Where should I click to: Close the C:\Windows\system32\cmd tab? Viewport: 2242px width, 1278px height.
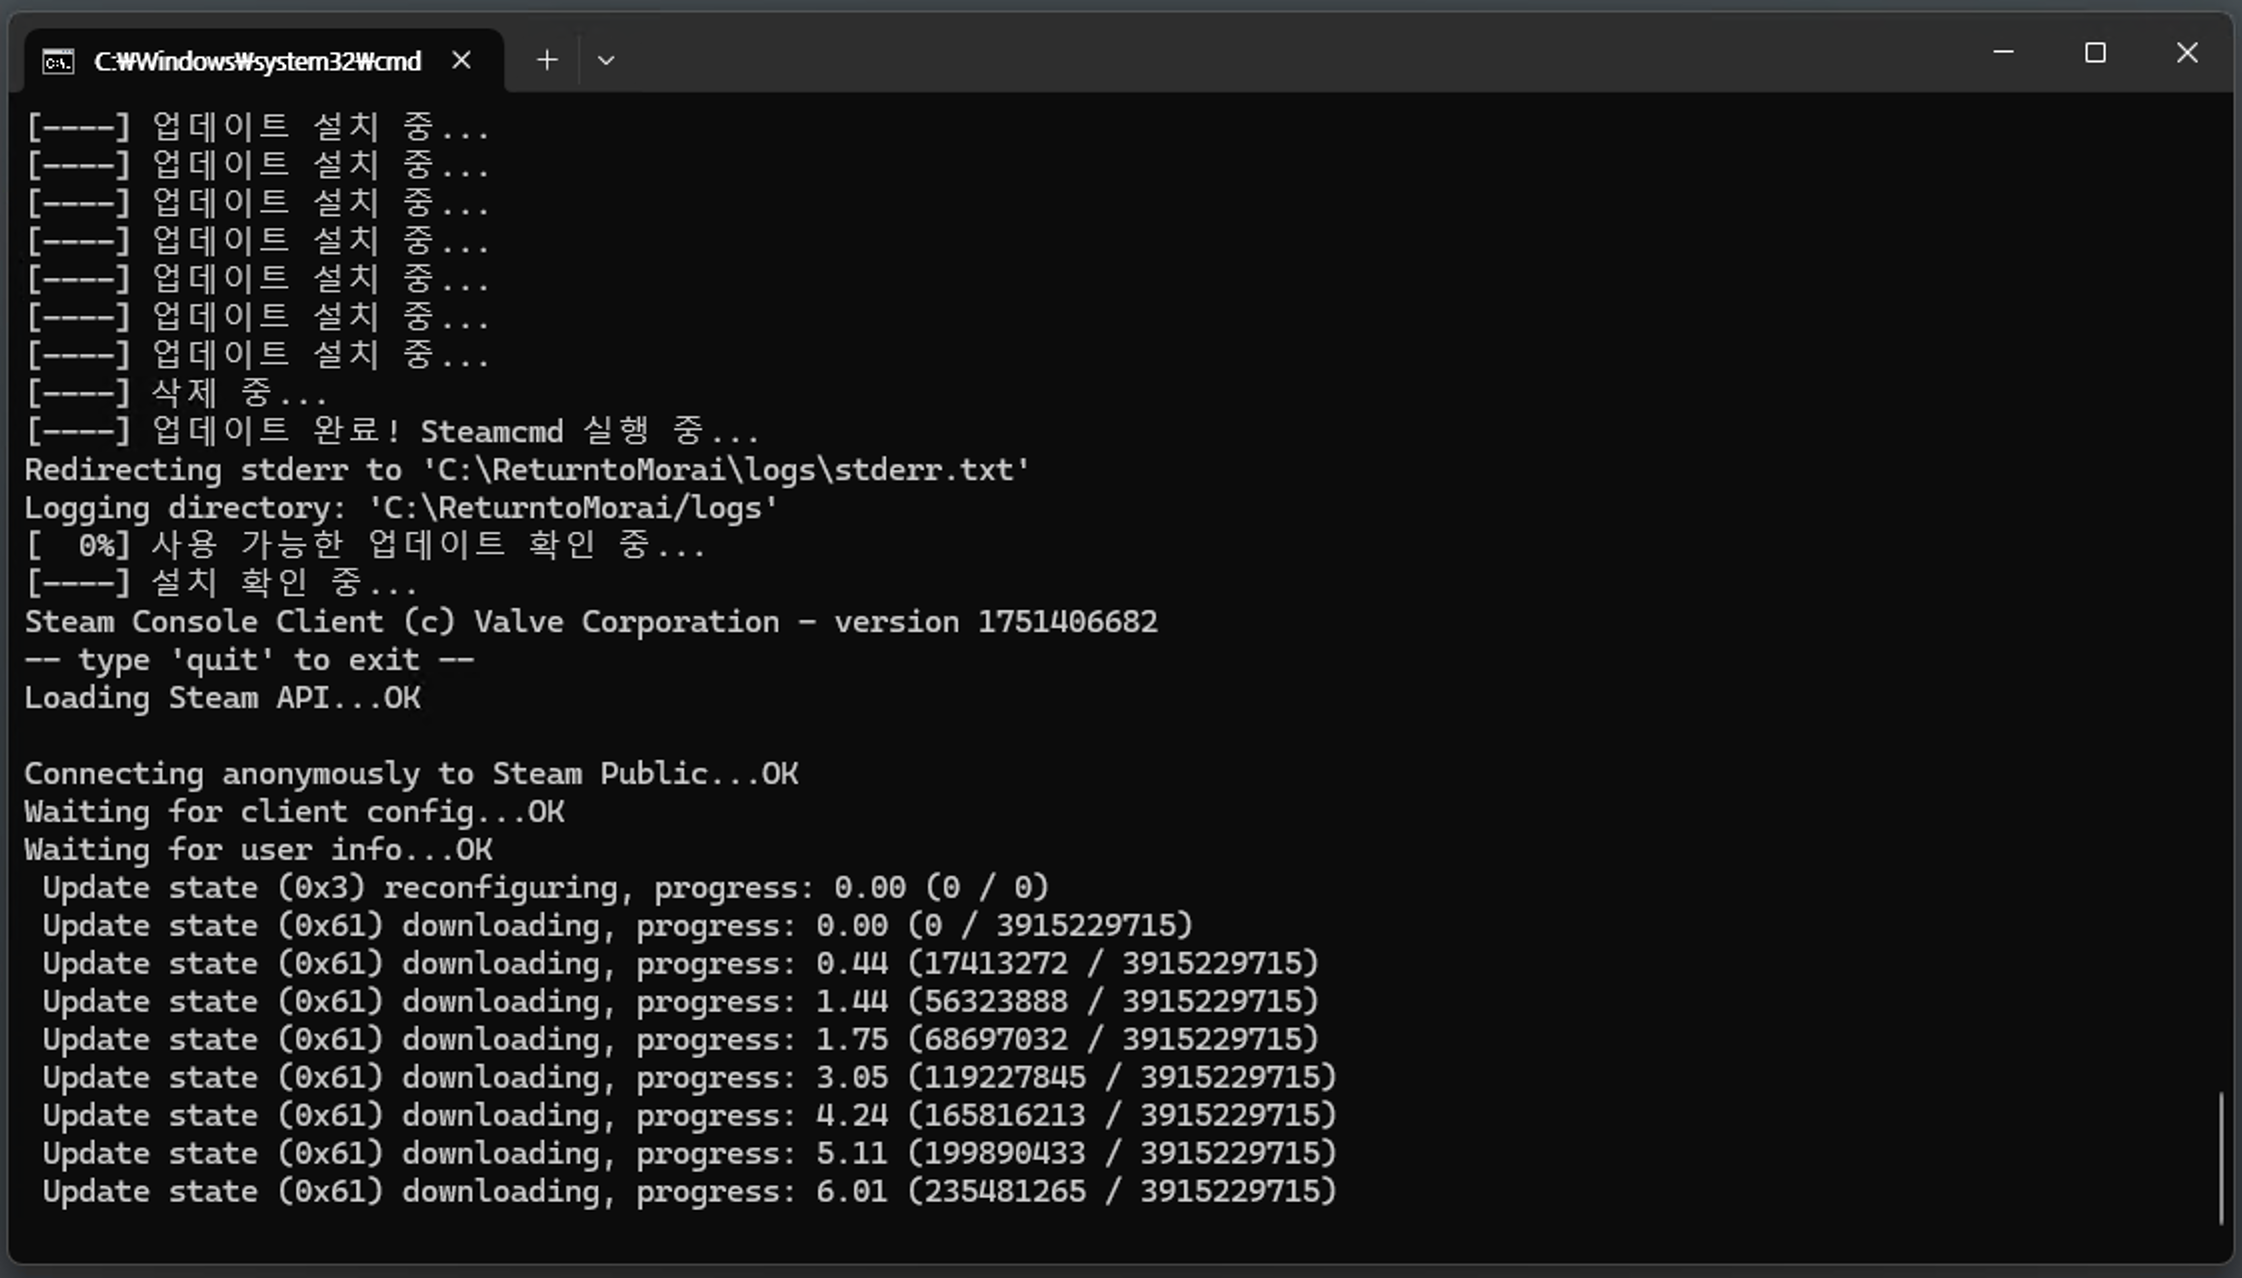pyautogui.click(x=461, y=61)
